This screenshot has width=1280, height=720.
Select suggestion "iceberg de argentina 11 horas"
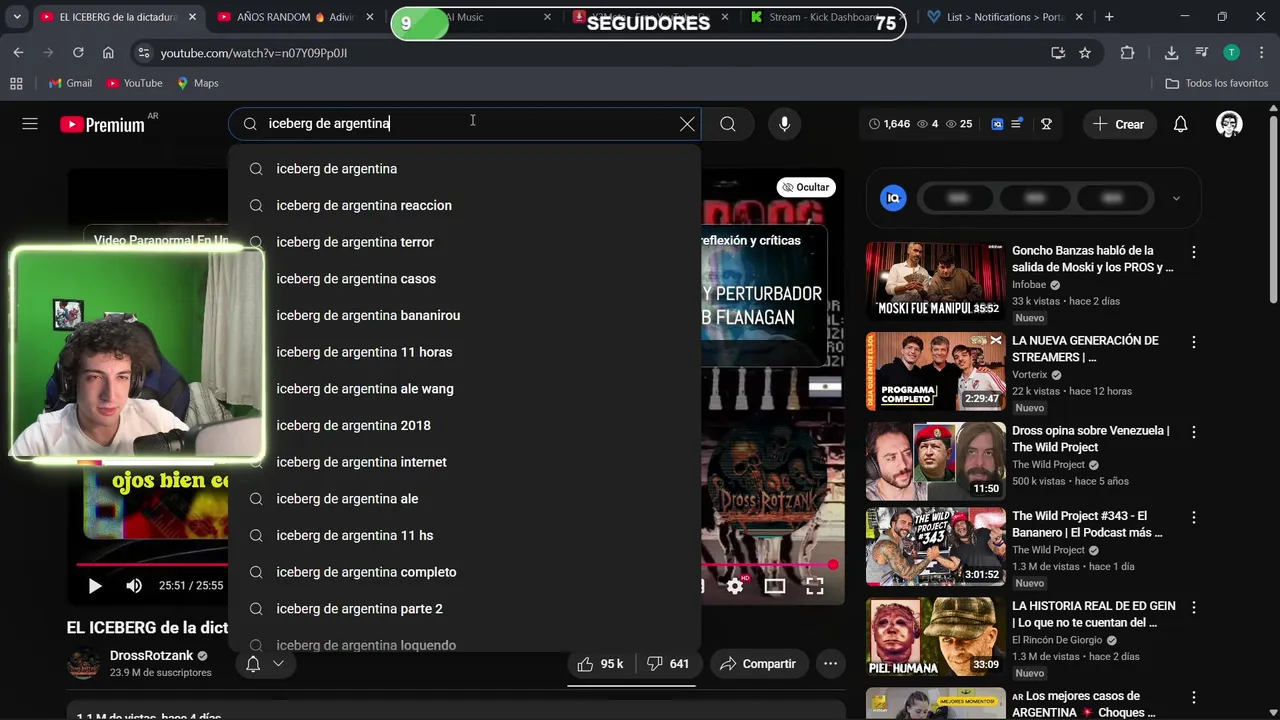click(x=465, y=352)
